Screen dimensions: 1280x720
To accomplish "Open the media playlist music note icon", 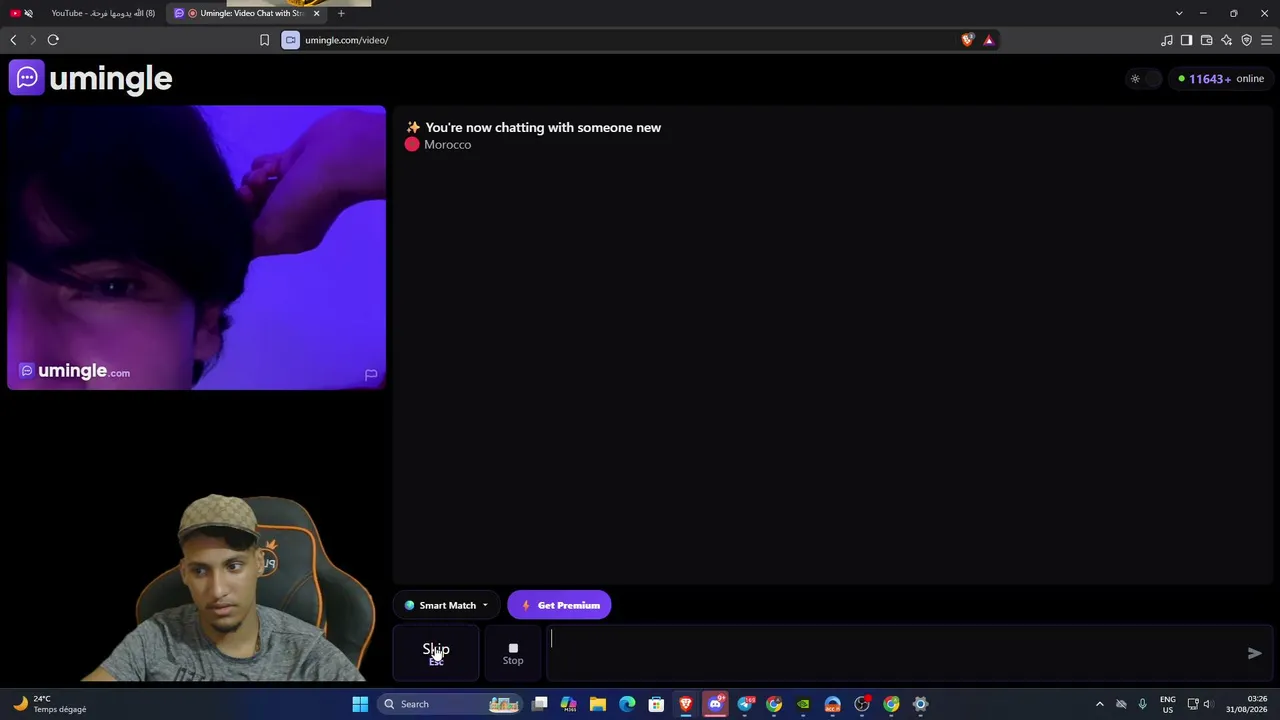I will tap(1166, 40).
